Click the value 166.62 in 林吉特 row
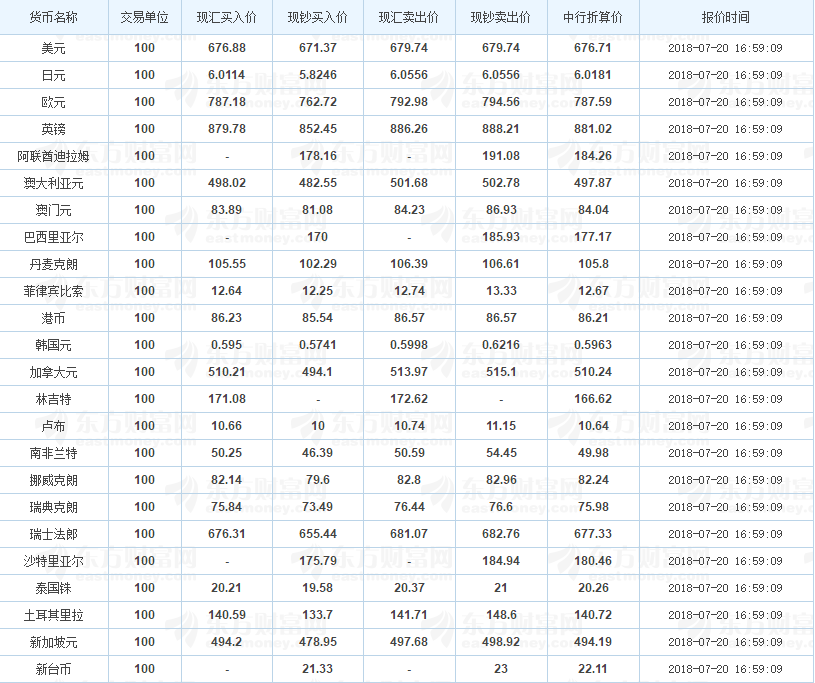This screenshot has width=815, height=683. 593,399
